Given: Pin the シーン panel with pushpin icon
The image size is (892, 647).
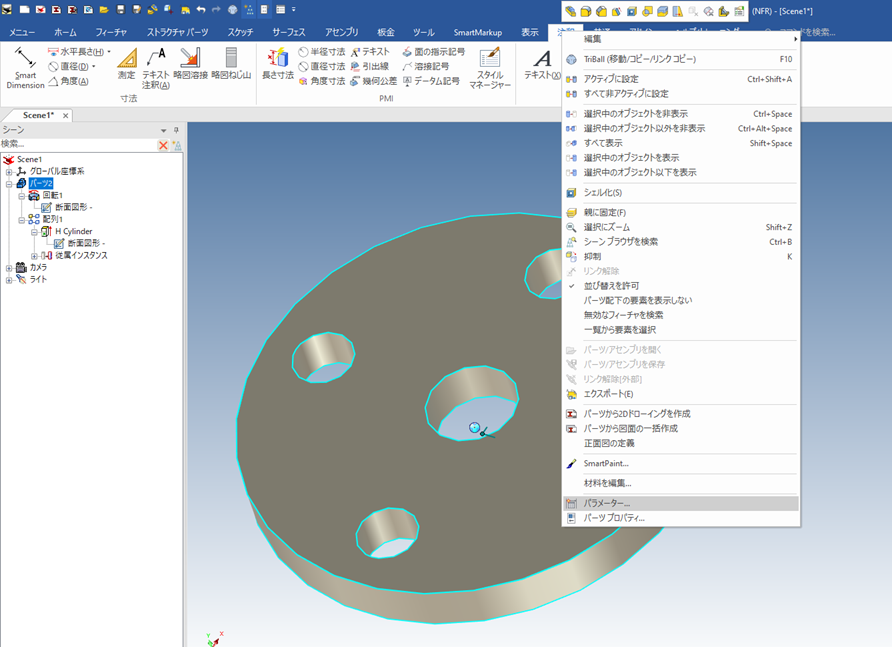Looking at the screenshot, I should [x=176, y=130].
